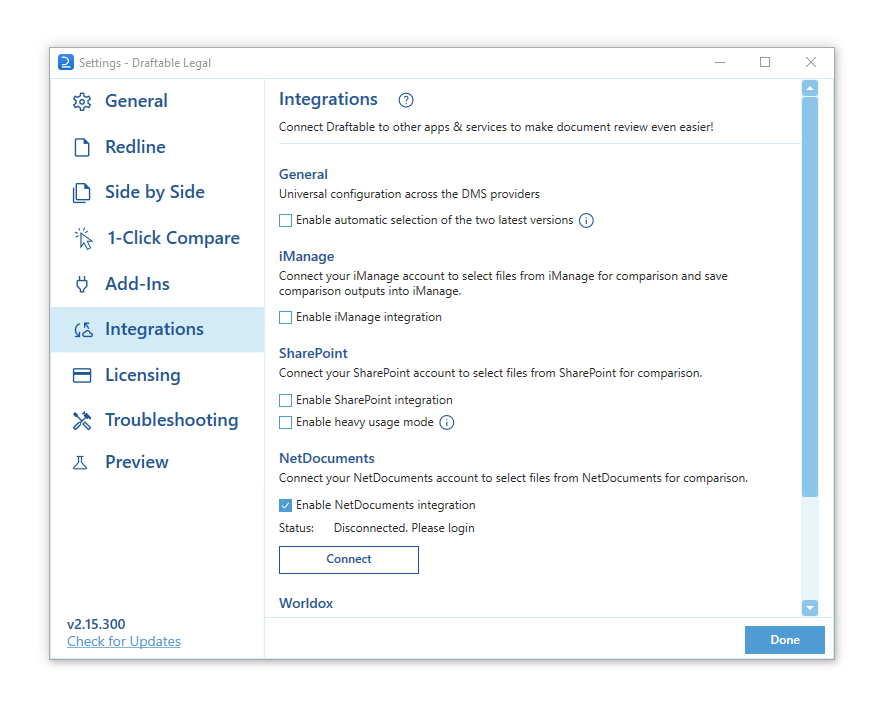Click the v2.15.300 version text
The height and width of the screenshot is (703, 877).
coord(96,624)
